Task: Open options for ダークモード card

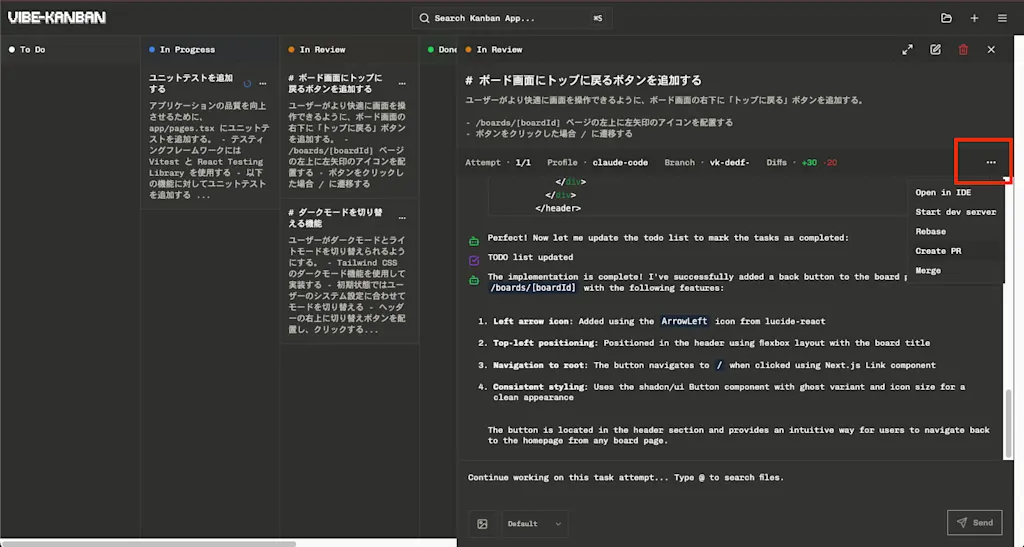Action: click(x=402, y=218)
